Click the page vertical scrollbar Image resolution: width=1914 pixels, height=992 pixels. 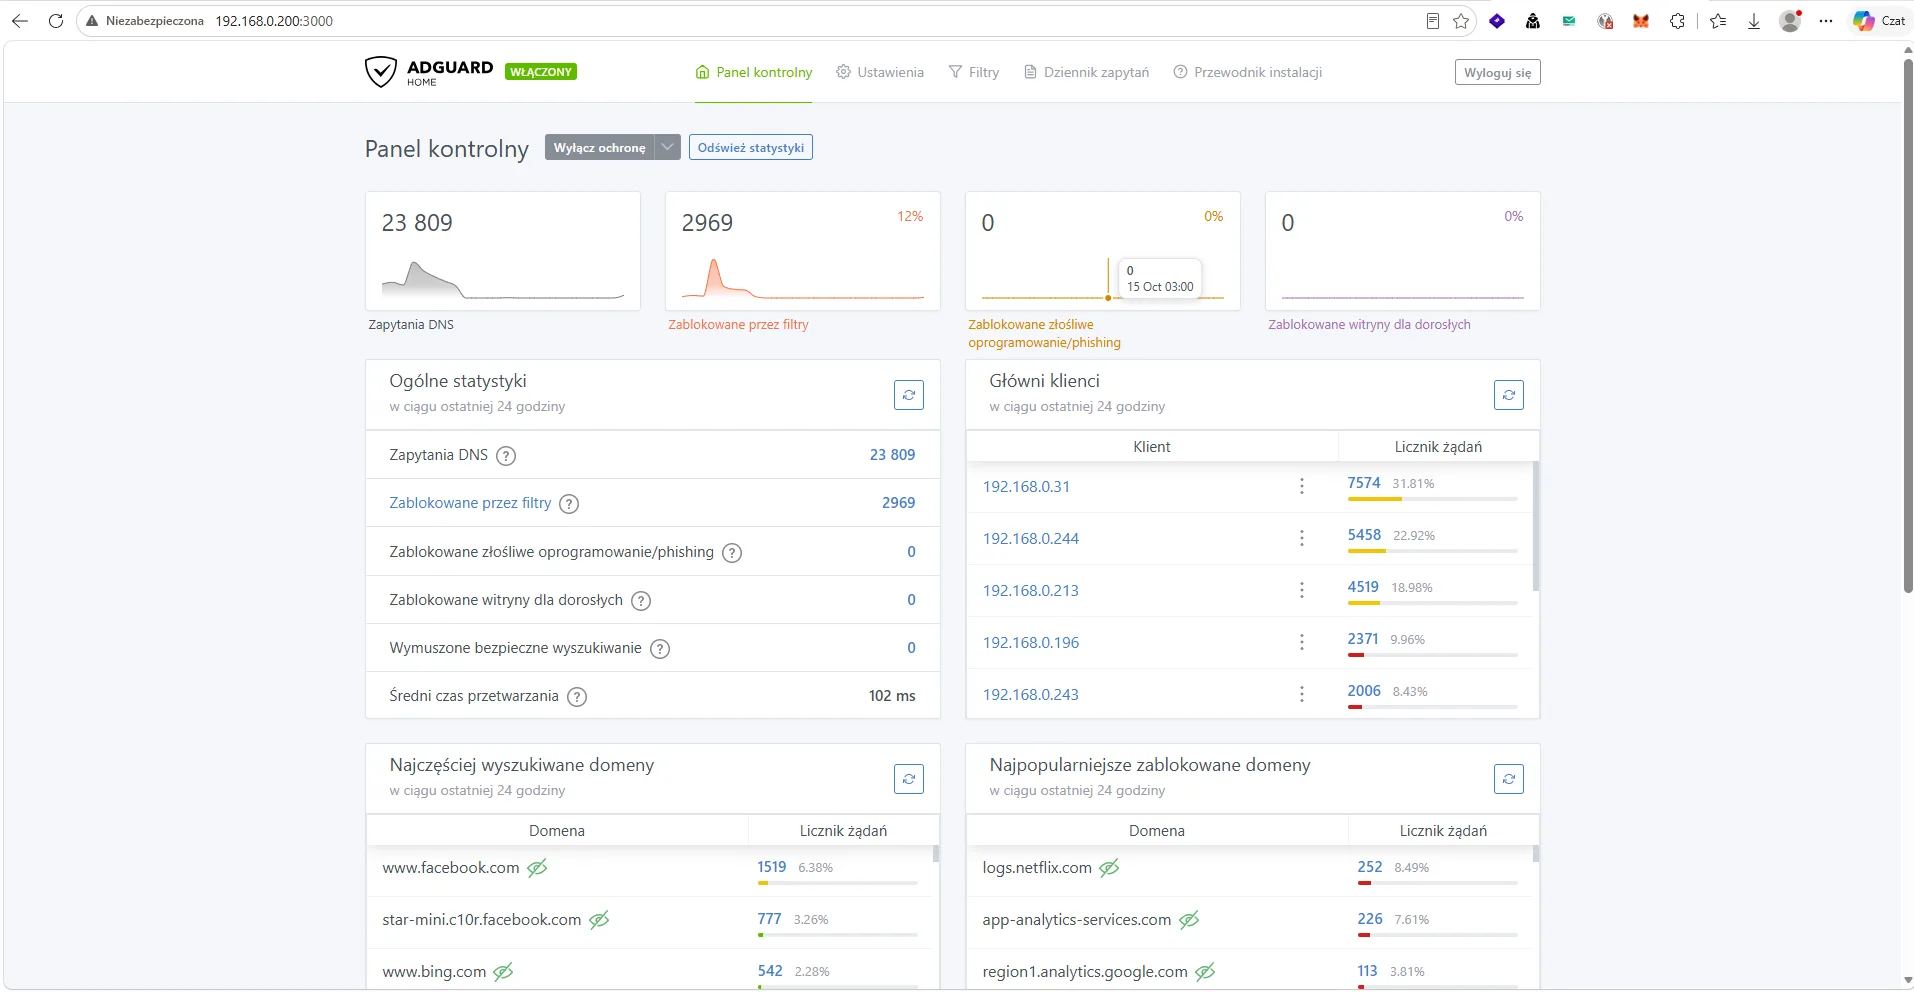click(1907, 325)
